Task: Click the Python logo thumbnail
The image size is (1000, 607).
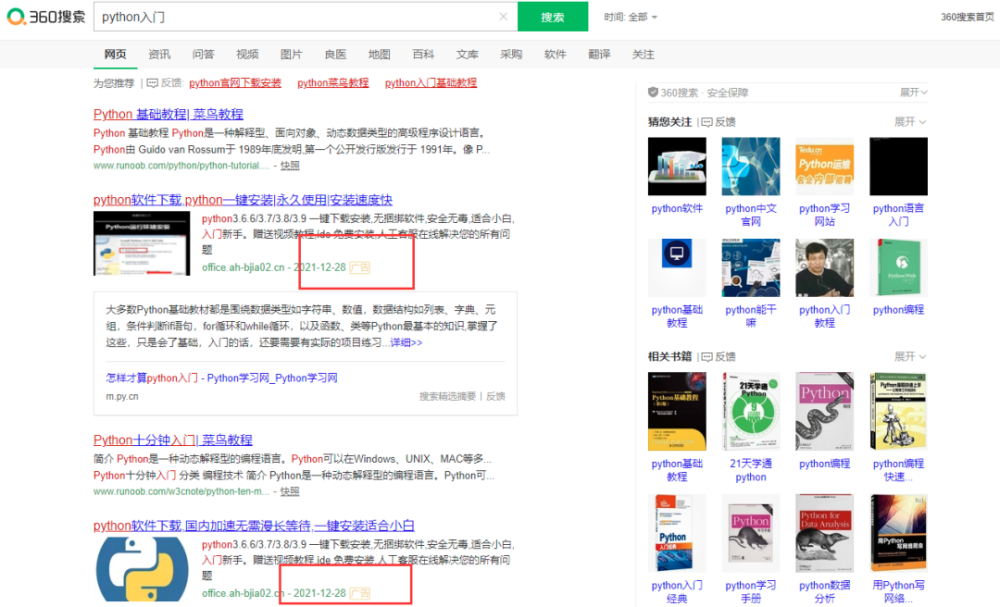Action: [142, 569]
